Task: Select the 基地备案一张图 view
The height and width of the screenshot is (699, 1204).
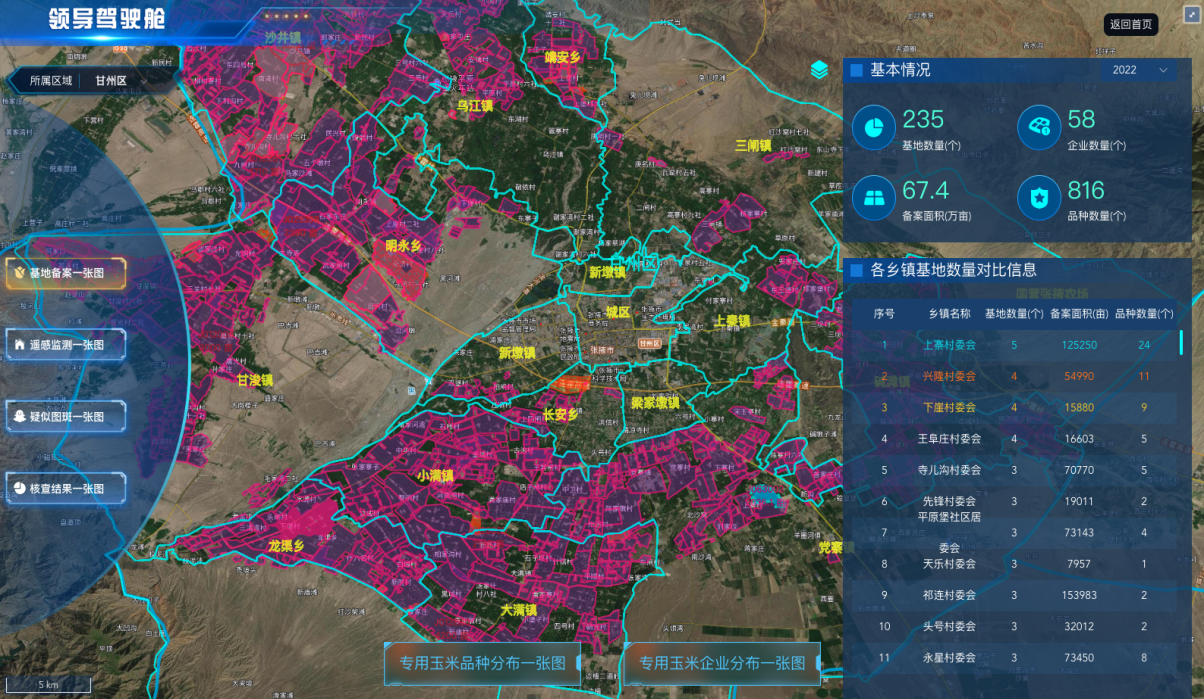Action: click(66, 272)
